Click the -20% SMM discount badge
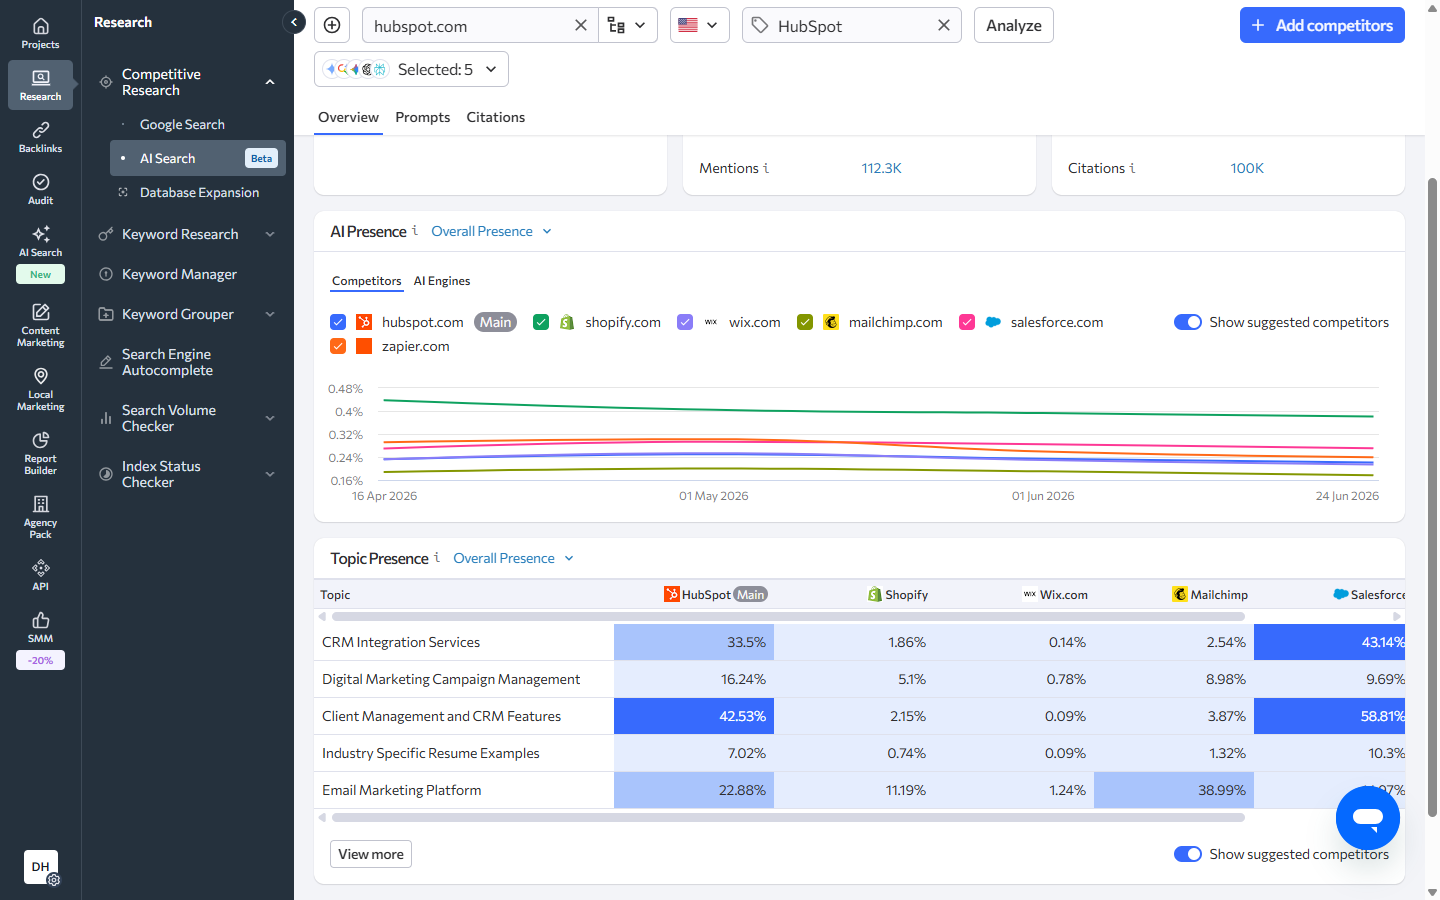The height and width of the screenshot is (900, 1440). pyautogui.click(x=40, y=660)
